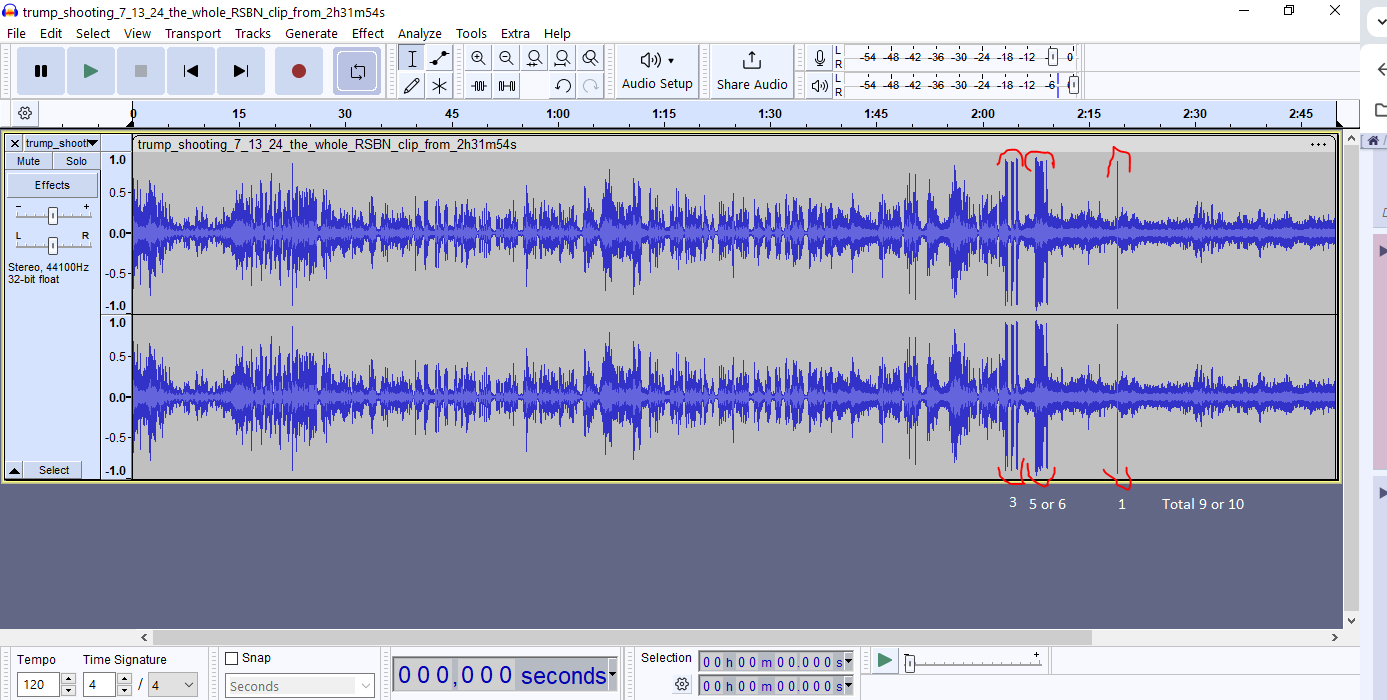Image resolution: width=1387 pixels, height=700 pixels.
Task: Toggle the Loop playback button
Action: (x=357, y=71)
